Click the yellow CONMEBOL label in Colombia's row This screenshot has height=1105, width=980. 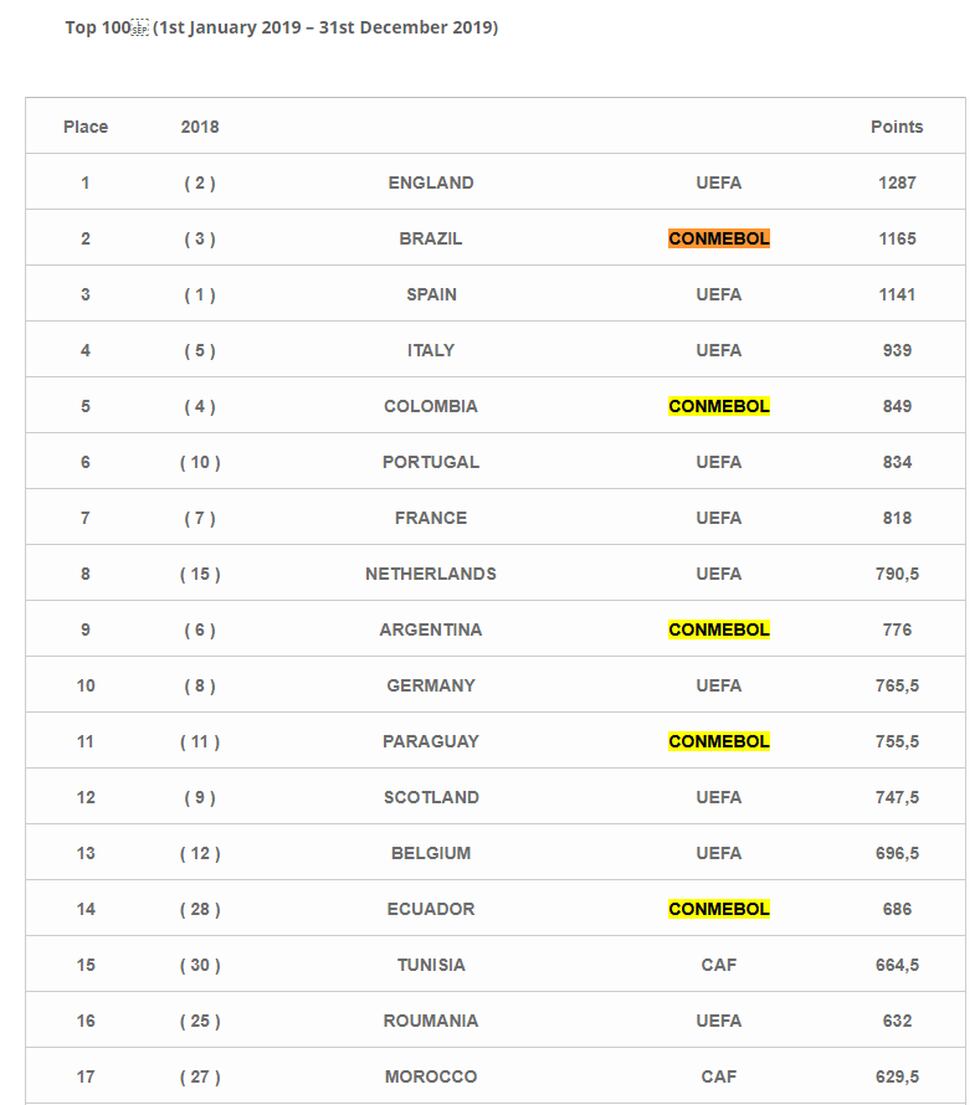coord(719,406)
